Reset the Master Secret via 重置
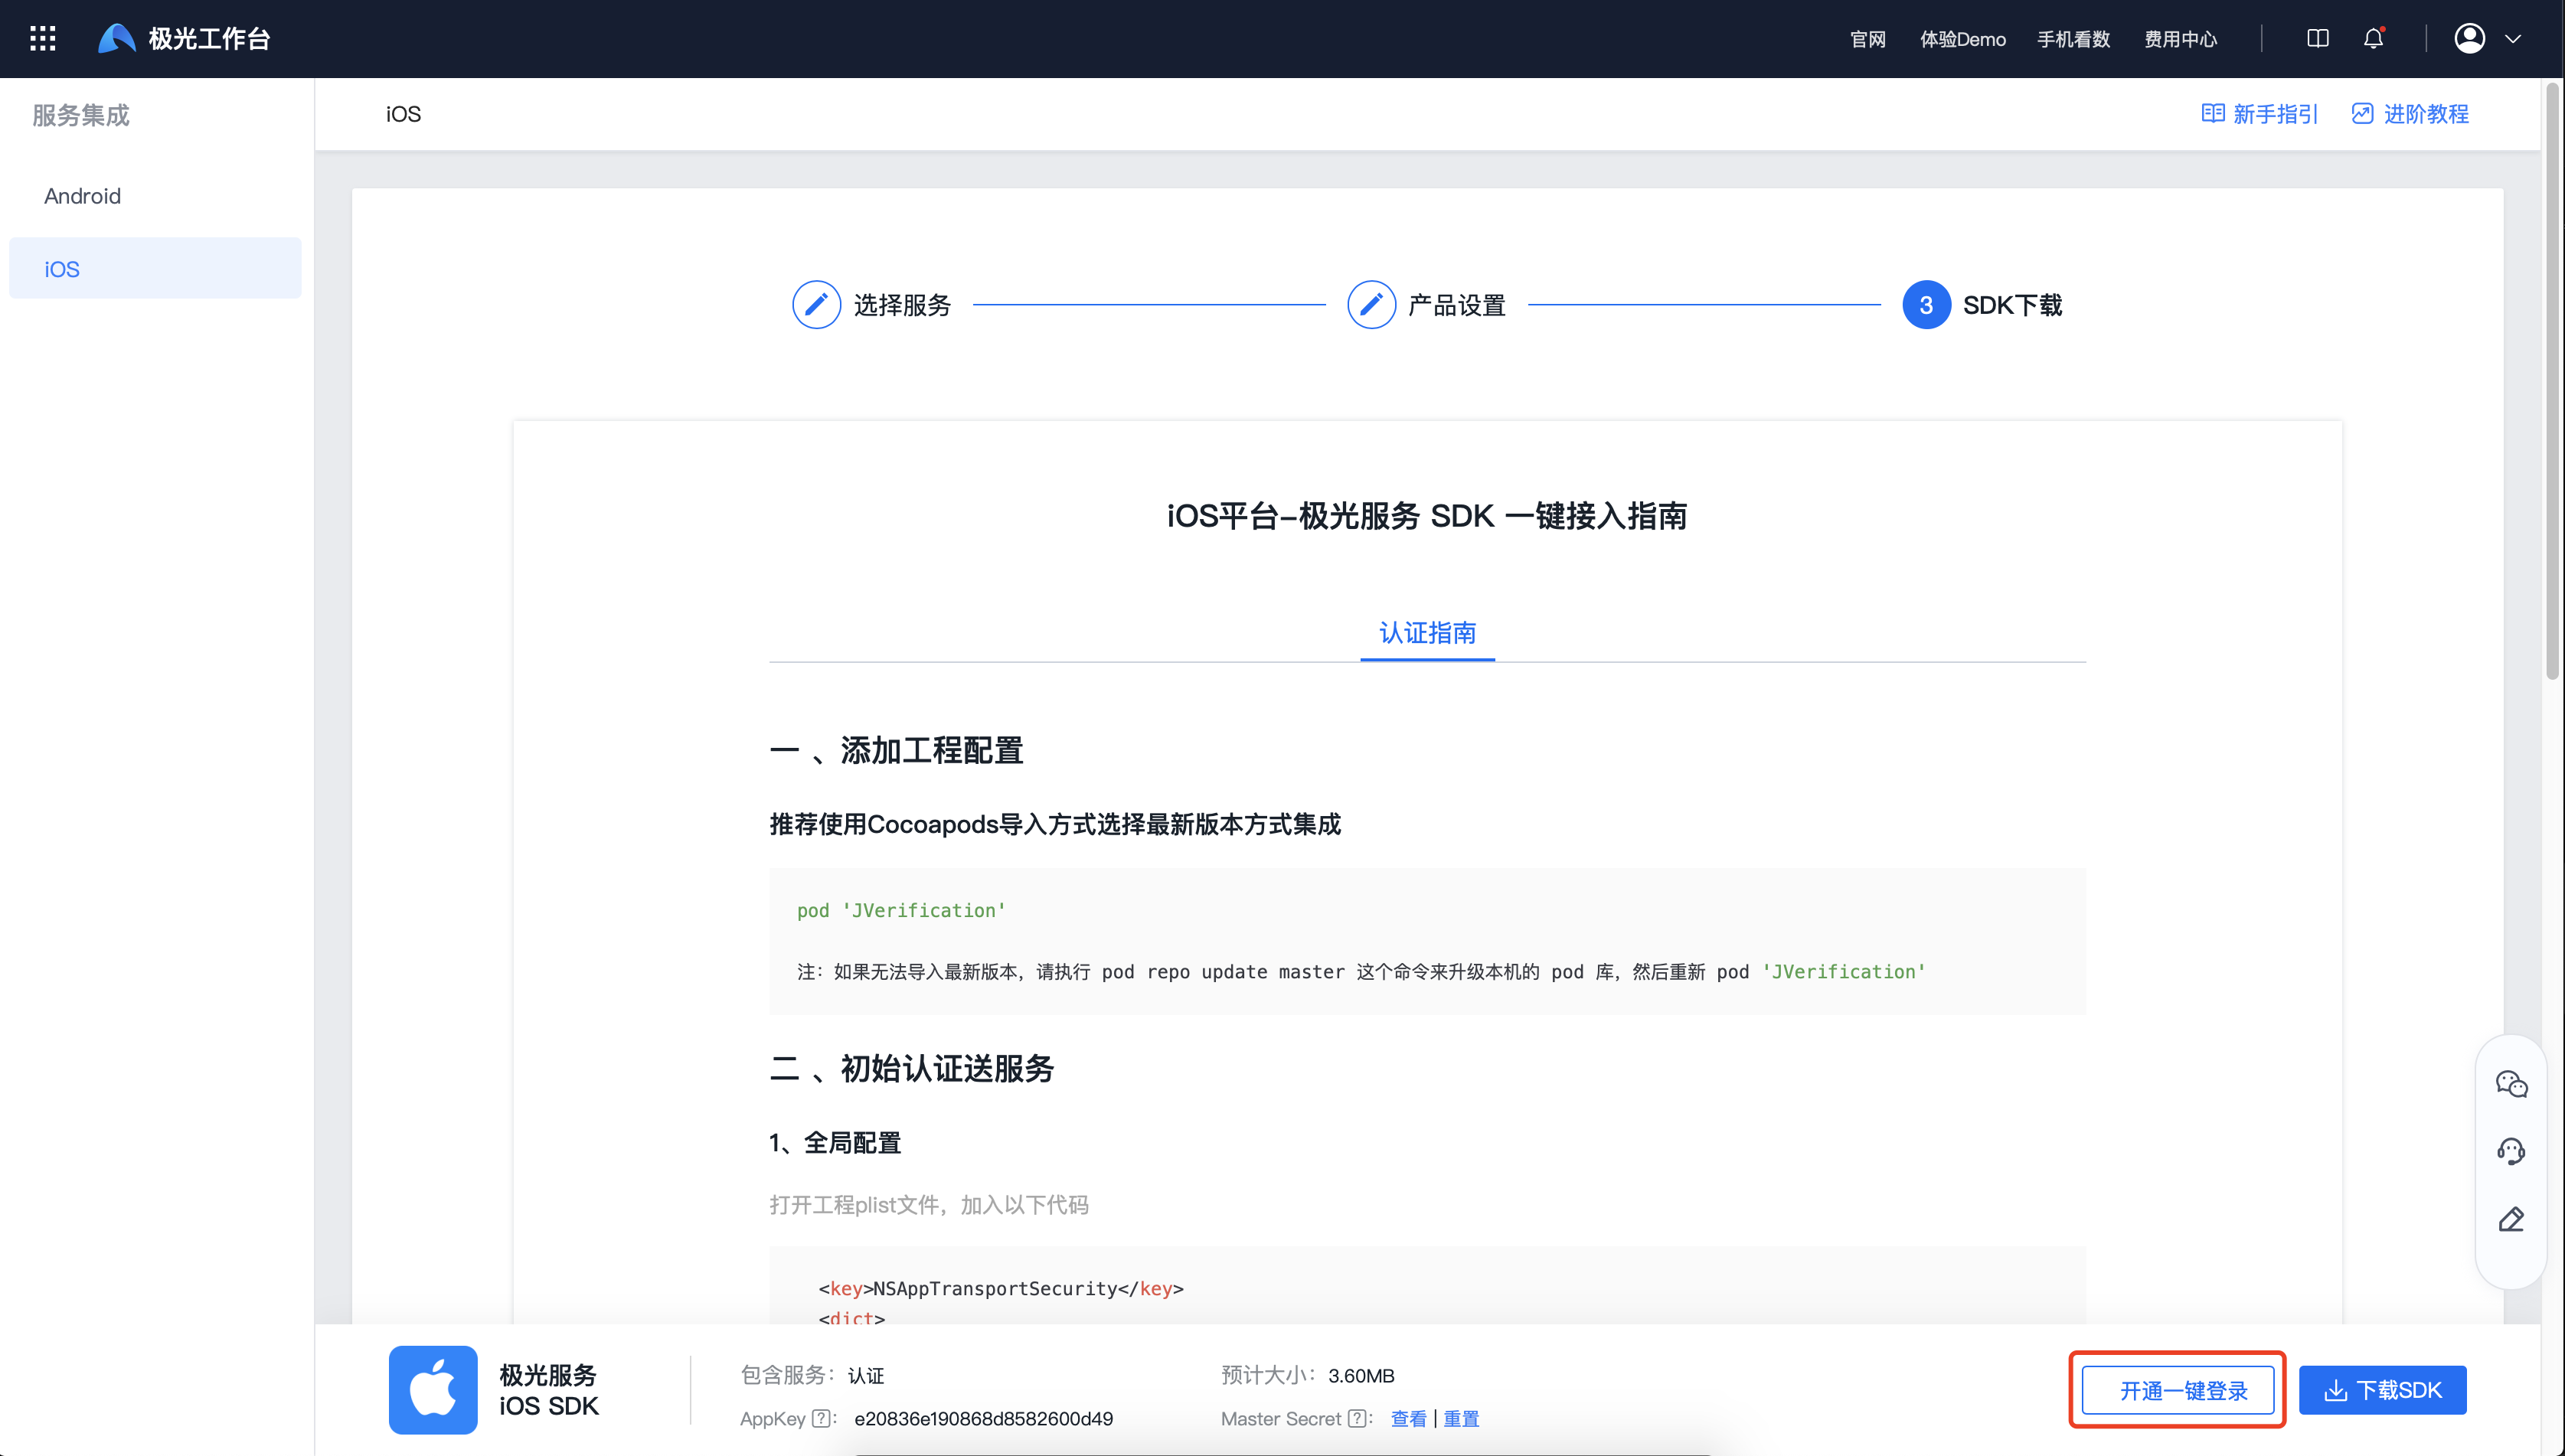 1461,1418
